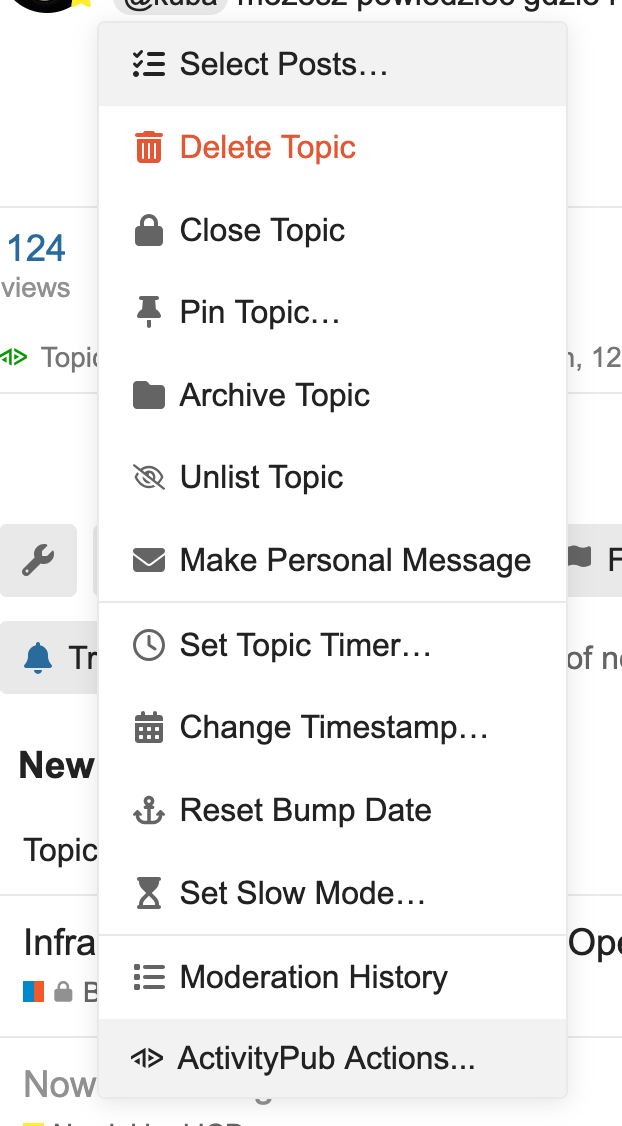Screen dimensions: 622x1126
Task: Click the wrench admin actions button
Action: [38, 560]
